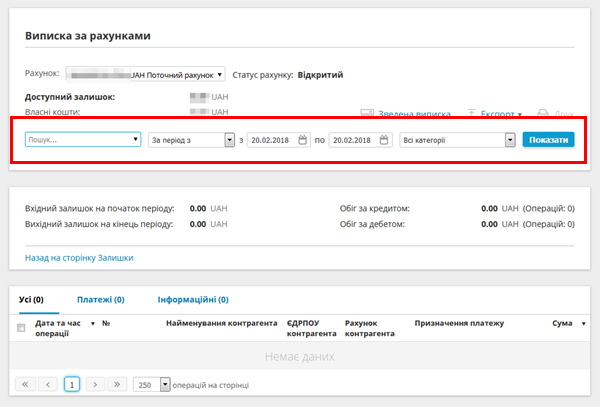Switch to the Усі (0) tab
The height and width of the screenshot is (407, 600).
(31, 300)
